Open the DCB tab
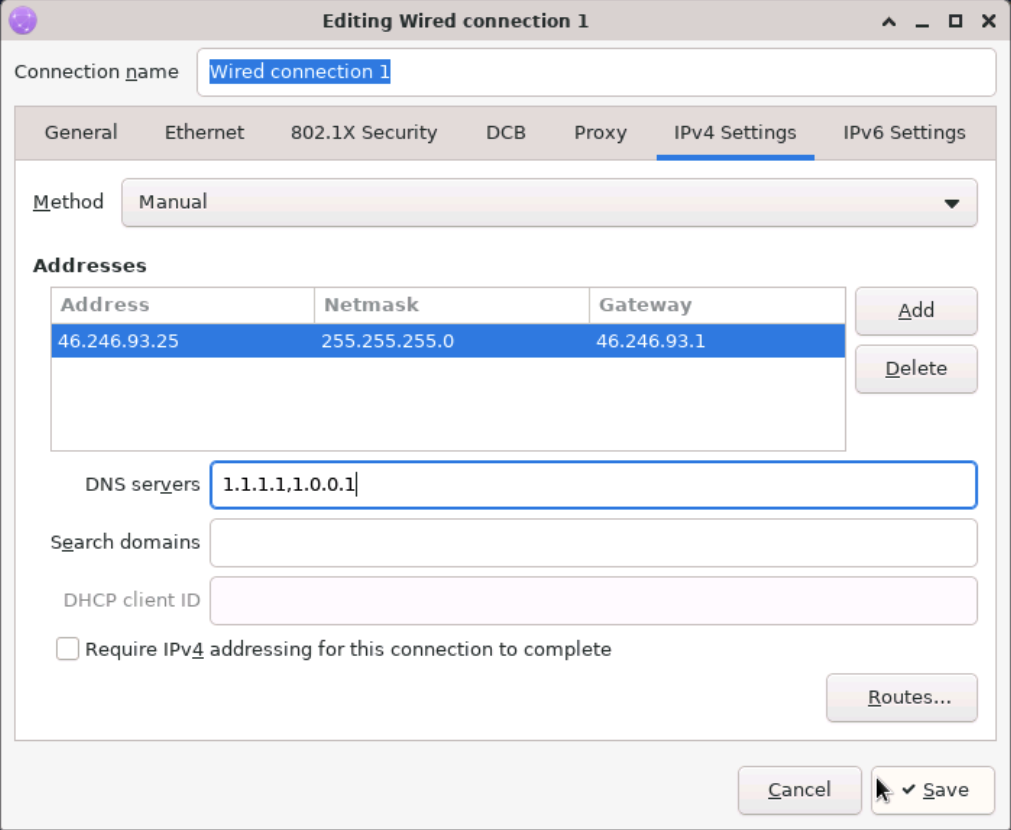Viewport: 1011px width, 830px height. (505, 132)
